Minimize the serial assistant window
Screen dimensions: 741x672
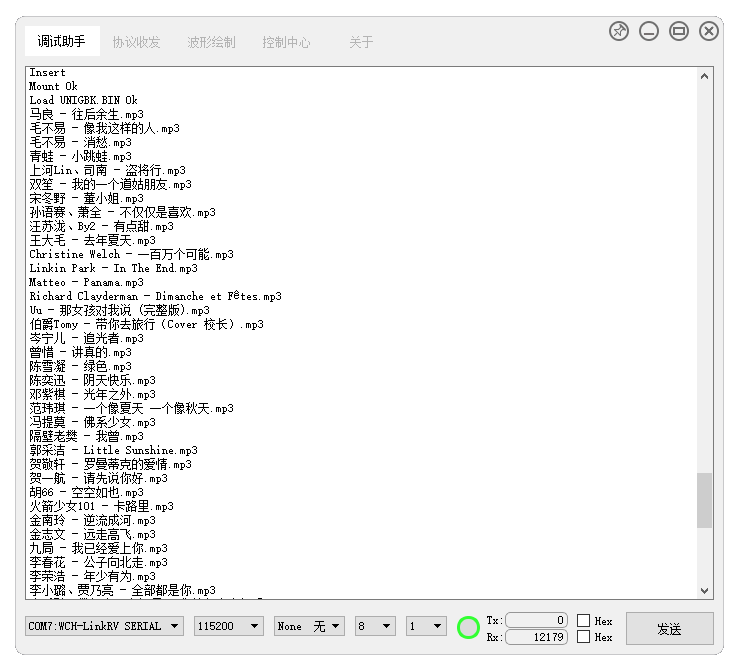(x=649, y=31)
